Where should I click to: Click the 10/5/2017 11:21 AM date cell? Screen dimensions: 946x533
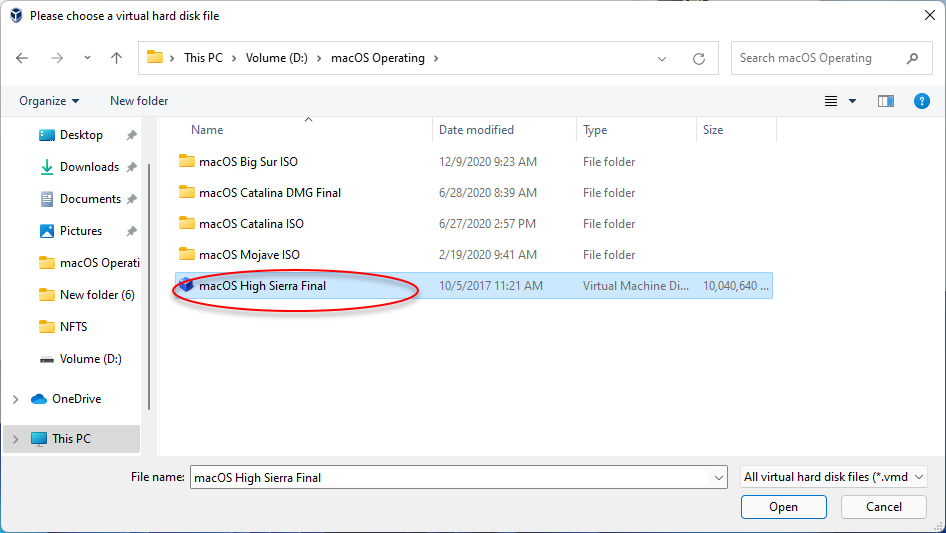[x=490, y=286]
